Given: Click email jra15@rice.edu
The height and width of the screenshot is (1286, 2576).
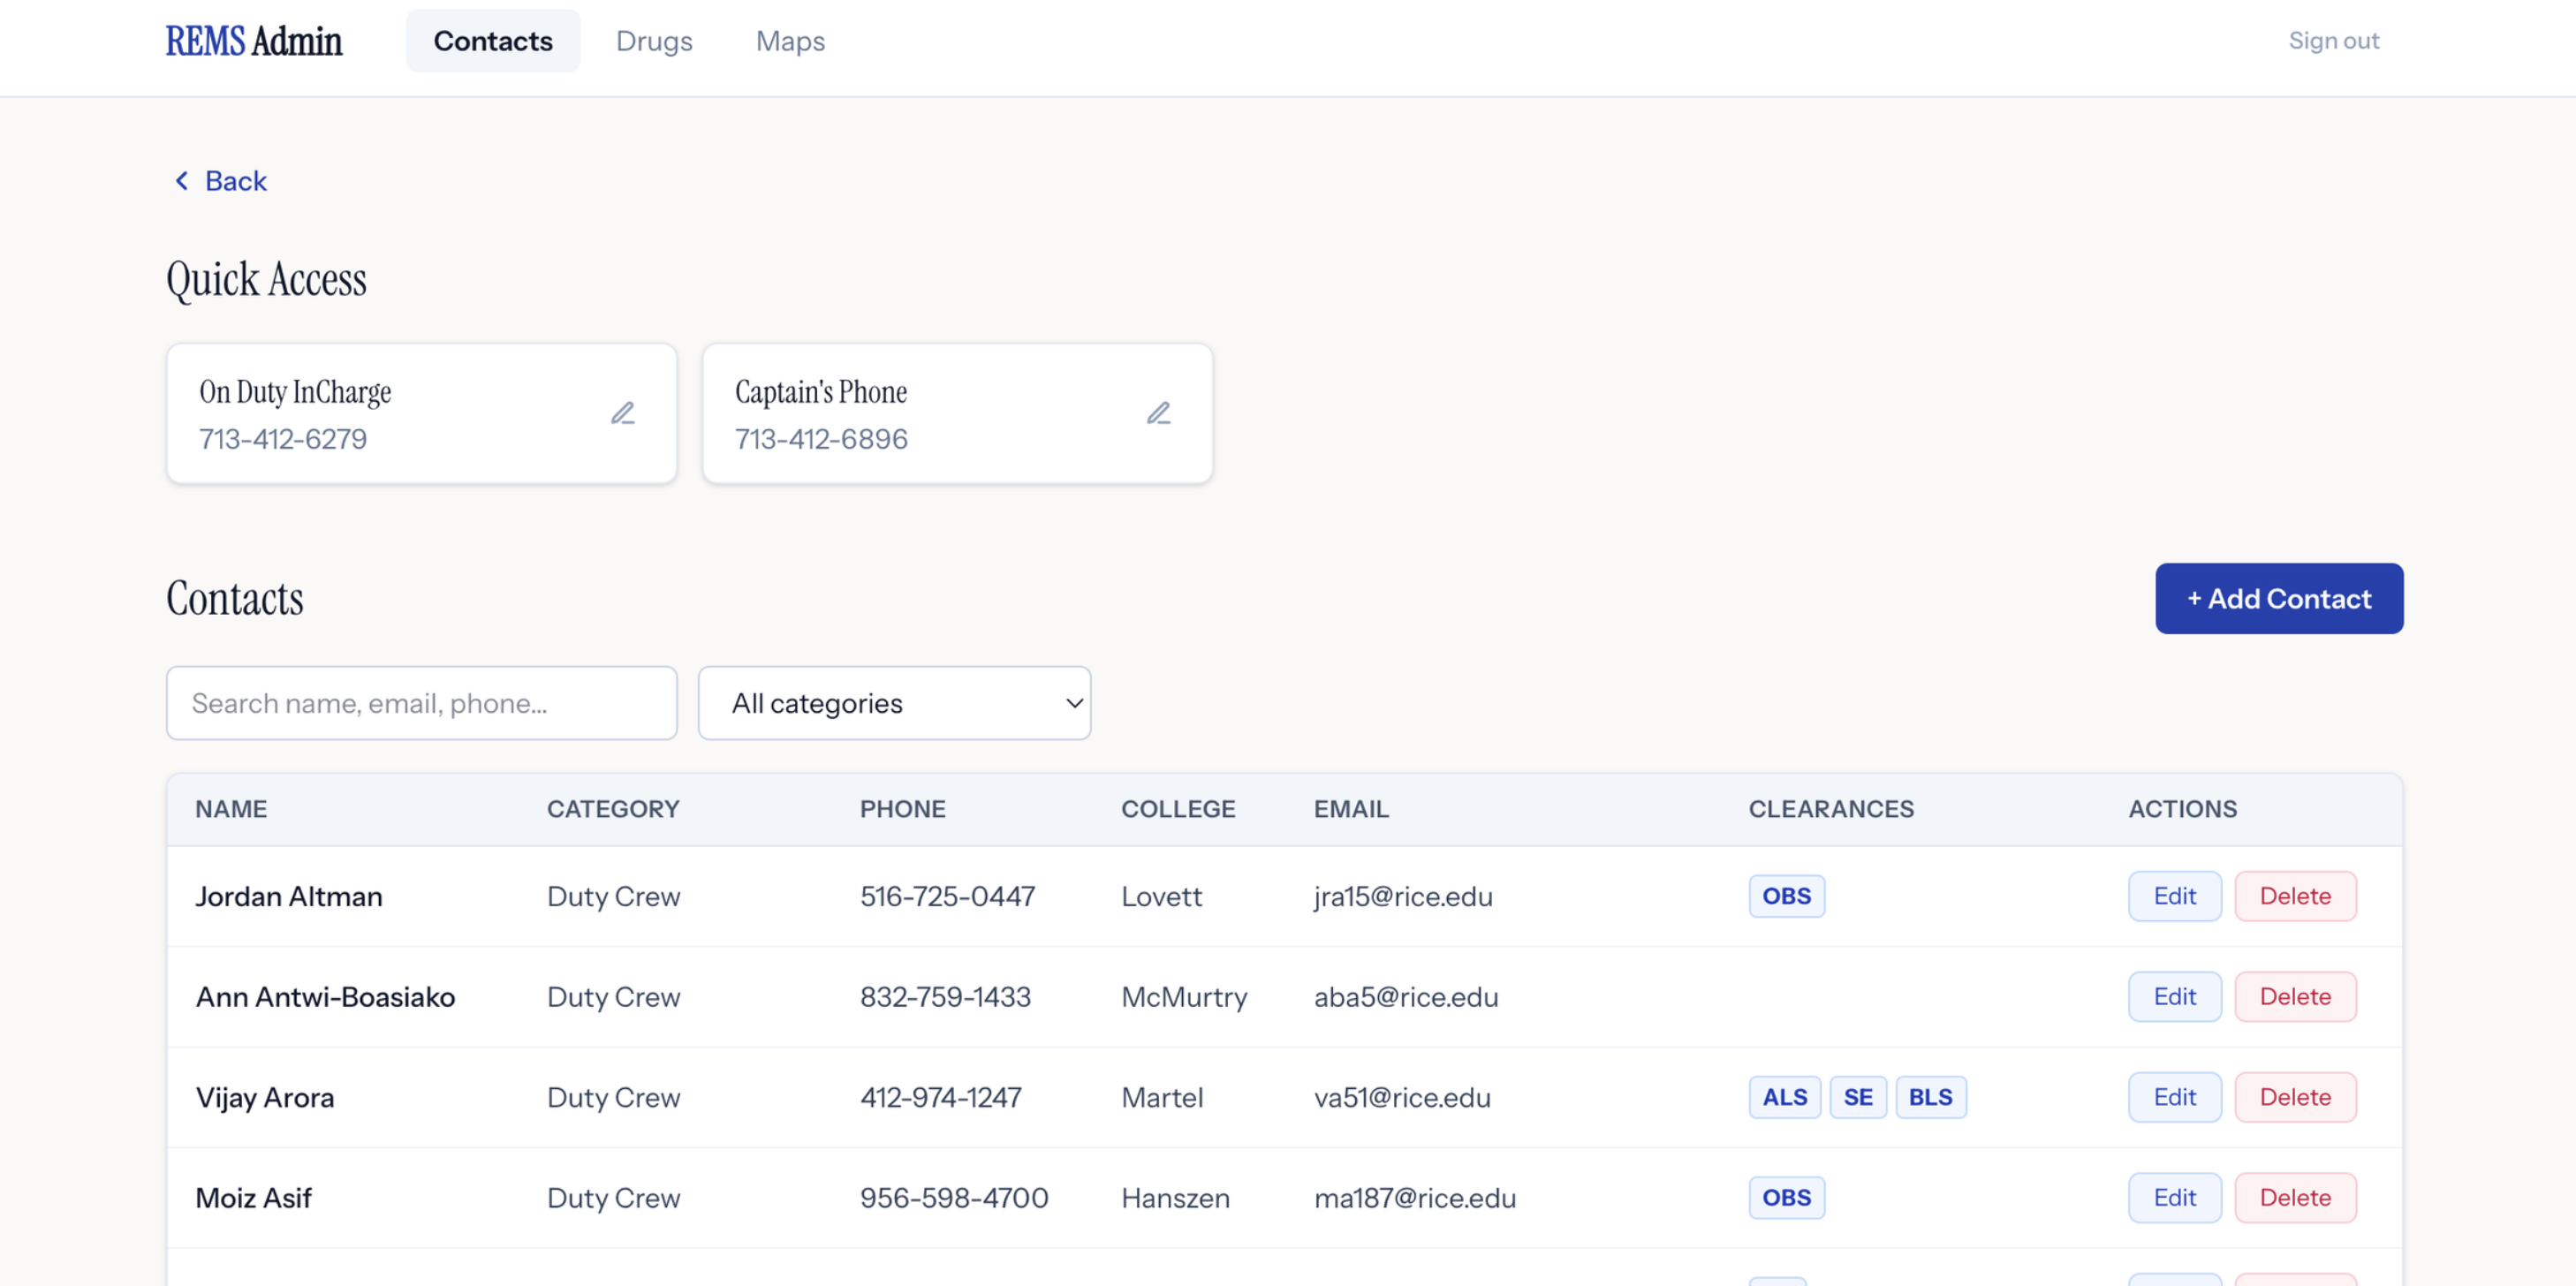Looking at the screenshot, I should click(x=1403, y=896).
